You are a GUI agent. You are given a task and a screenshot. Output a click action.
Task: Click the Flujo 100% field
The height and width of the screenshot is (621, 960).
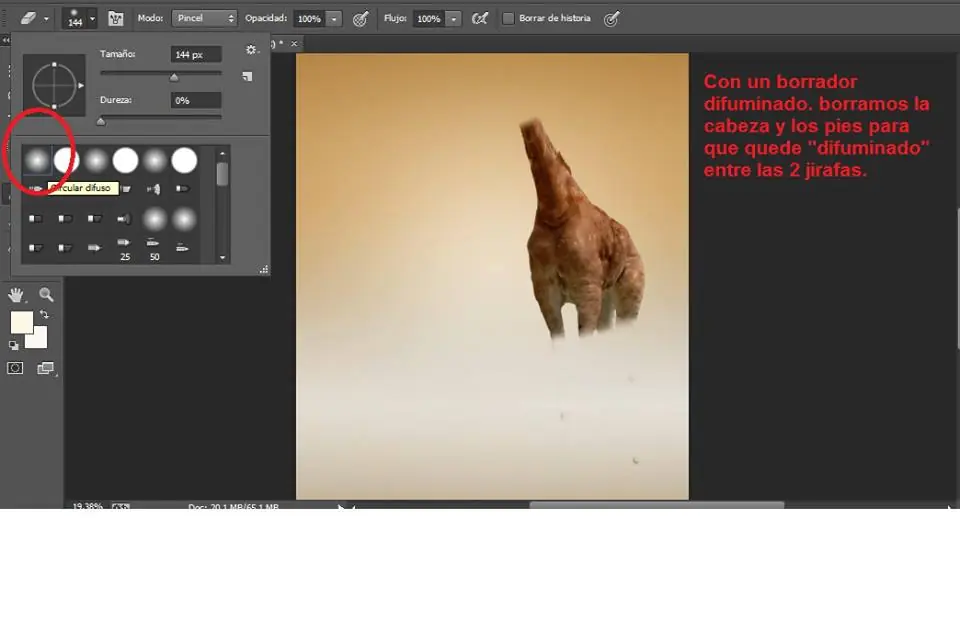click(429, 19)
